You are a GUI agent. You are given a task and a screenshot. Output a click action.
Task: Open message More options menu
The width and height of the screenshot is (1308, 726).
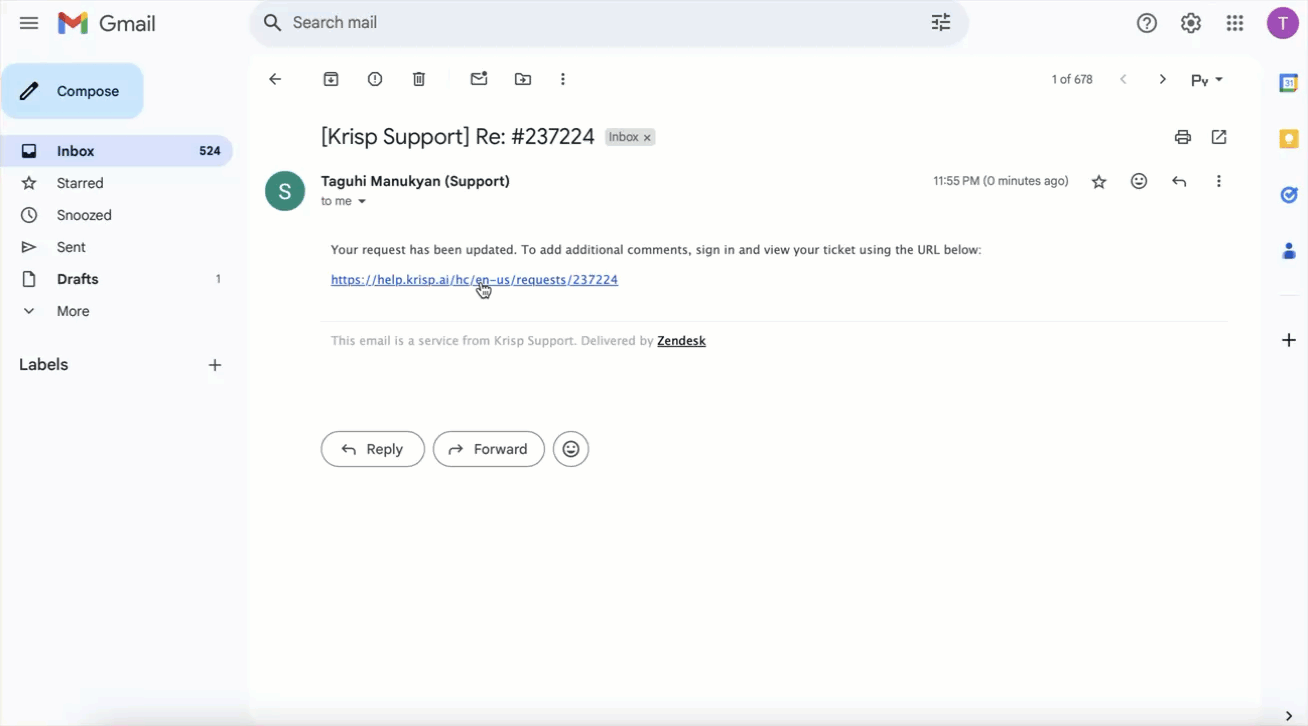coord(1218,181)
